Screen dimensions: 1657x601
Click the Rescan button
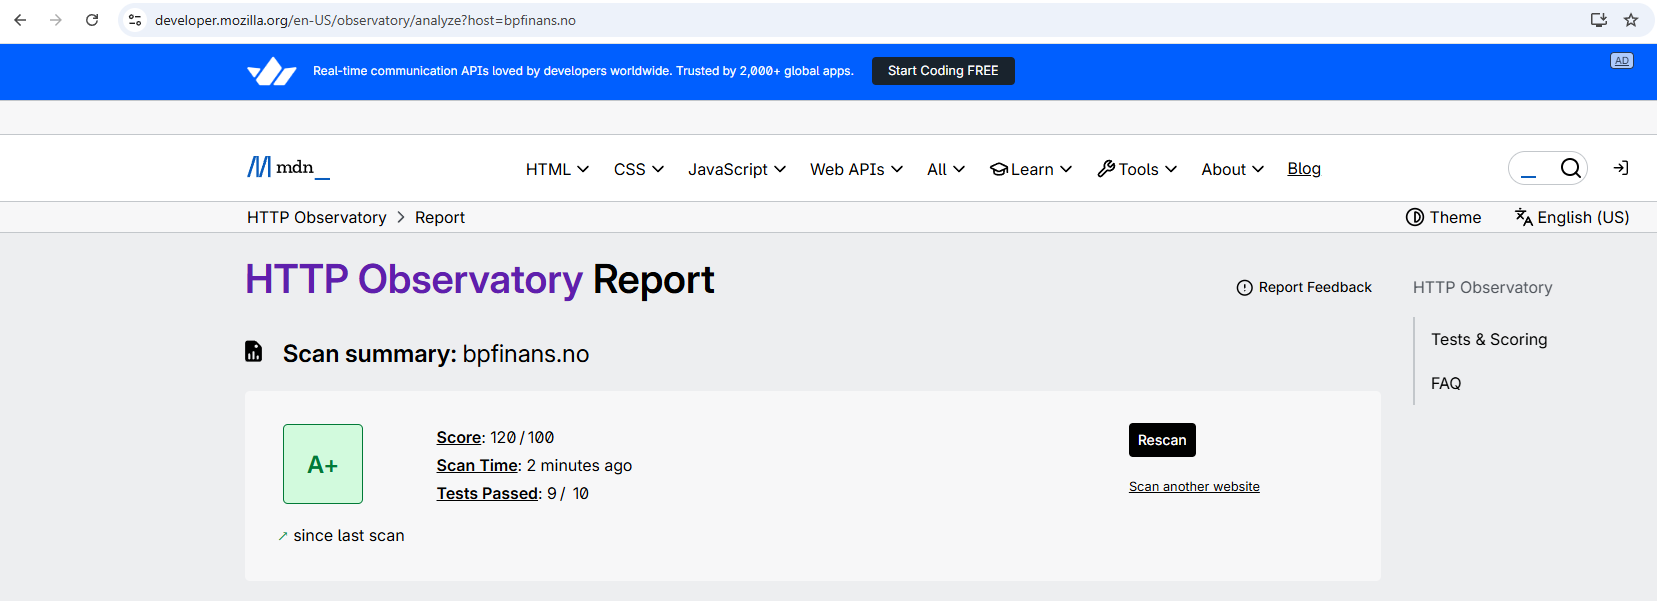tap(1162, 440)
